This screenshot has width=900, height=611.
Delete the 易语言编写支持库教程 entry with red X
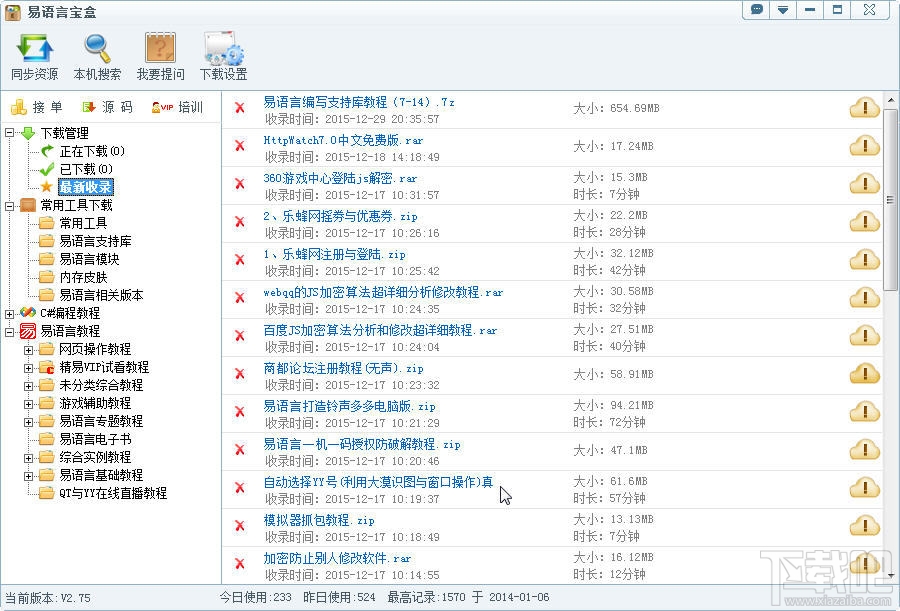point(240,107)
